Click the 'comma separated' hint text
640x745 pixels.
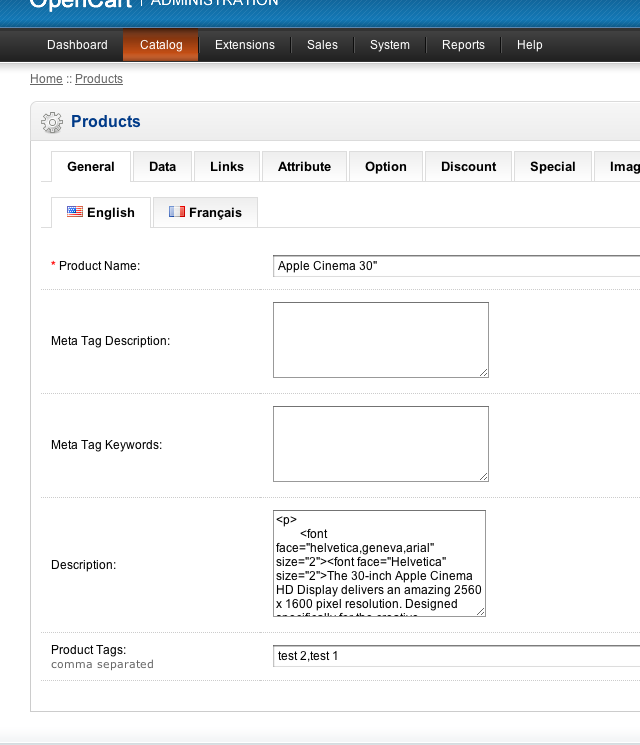pos(102,664)
